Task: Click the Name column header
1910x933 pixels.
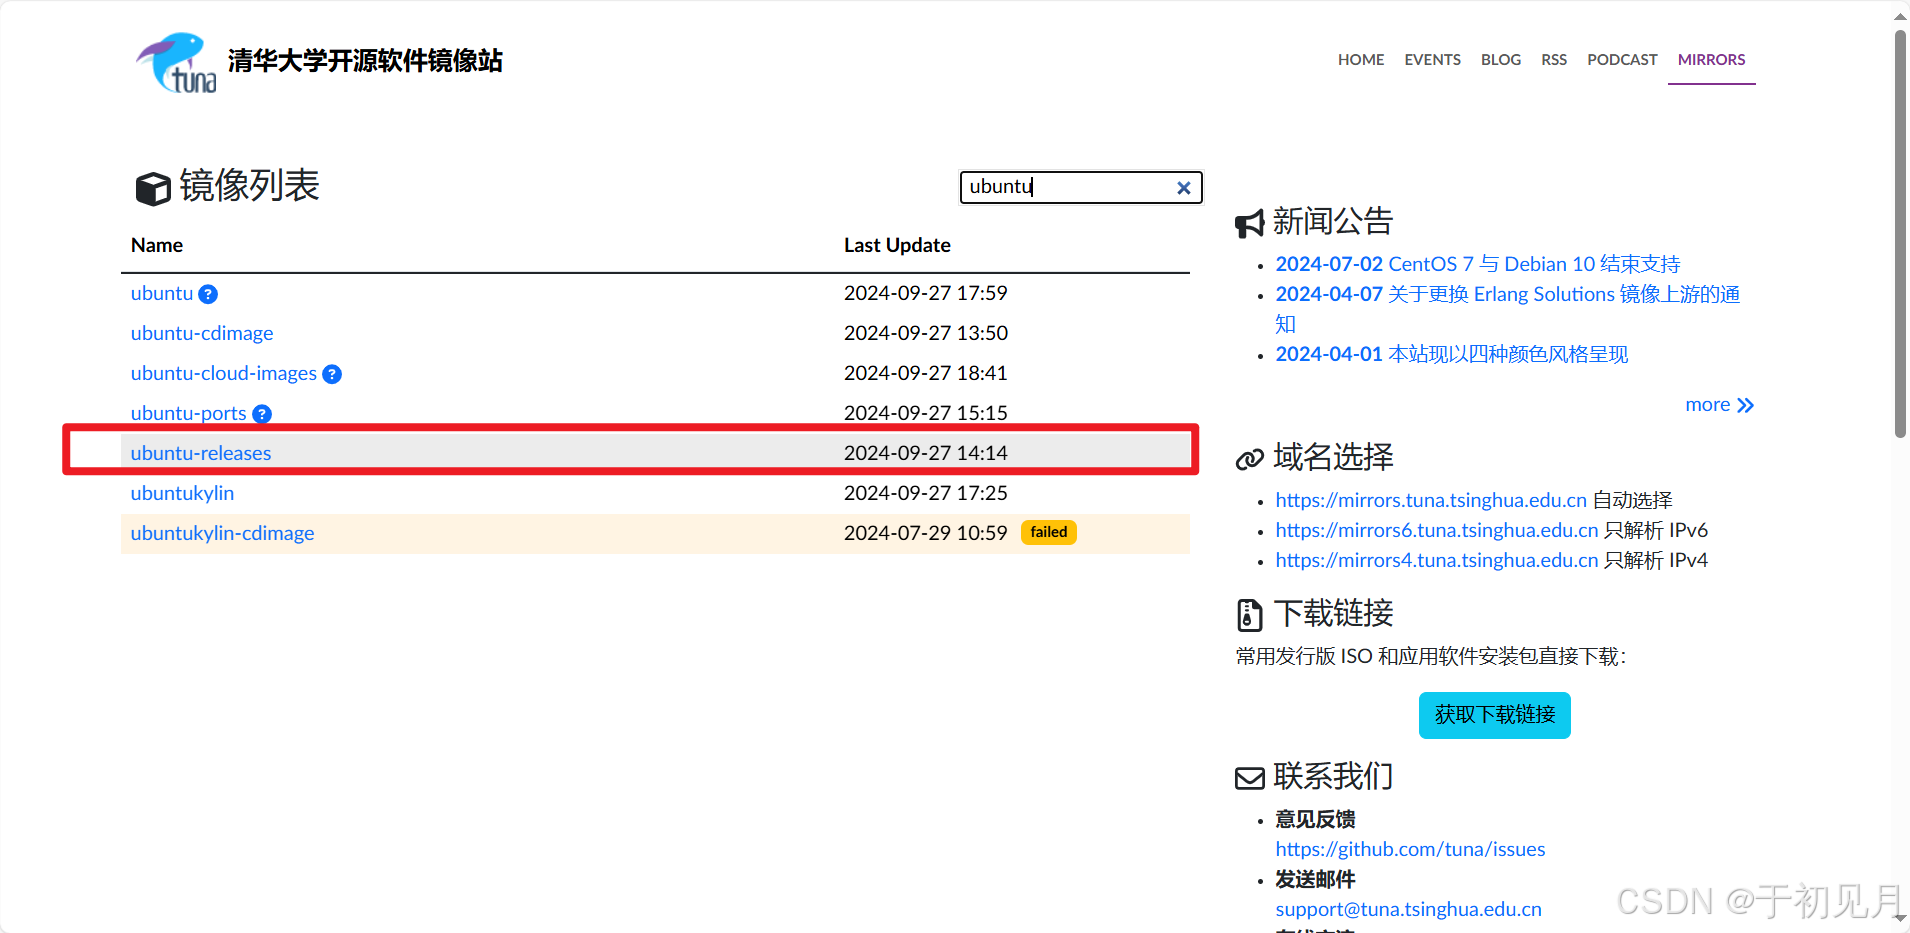Action: [157, 245]
